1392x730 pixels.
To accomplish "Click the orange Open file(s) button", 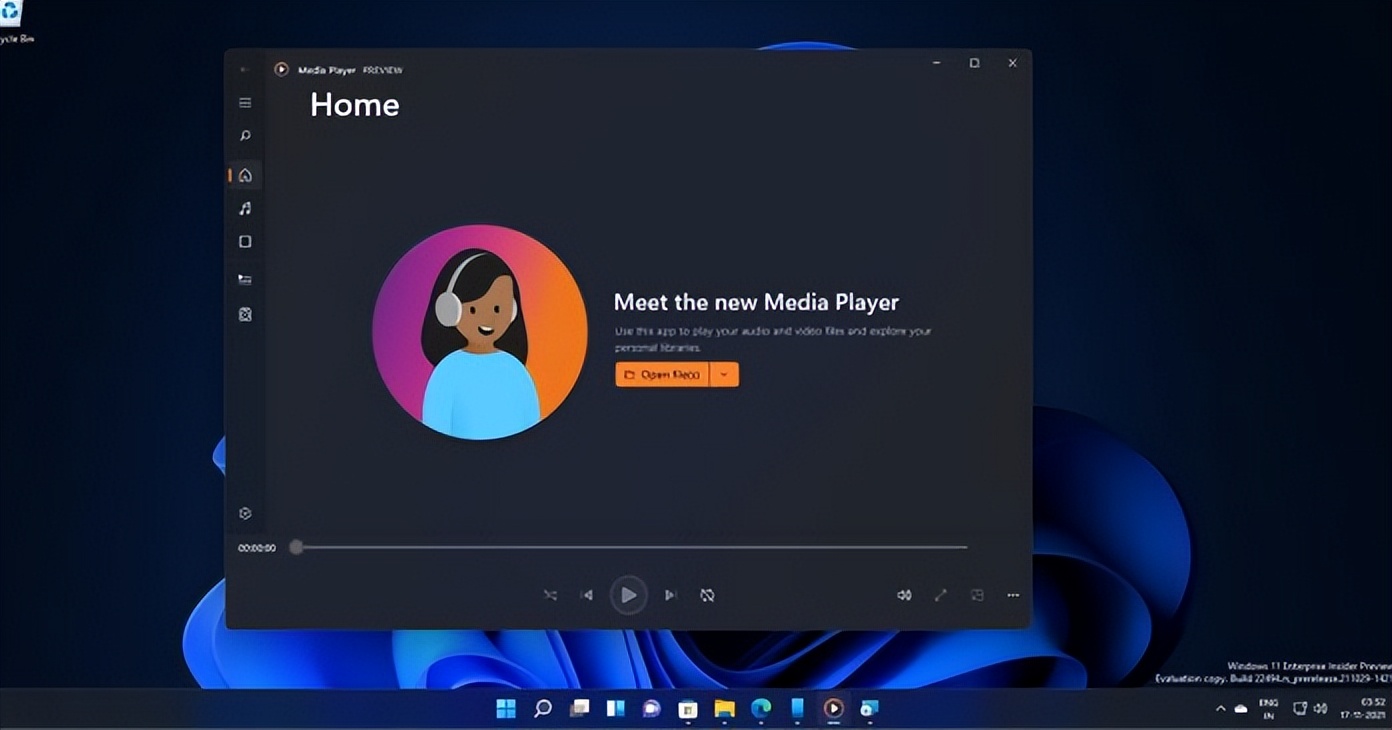I will pyautogui.click(x=662, y=374).
